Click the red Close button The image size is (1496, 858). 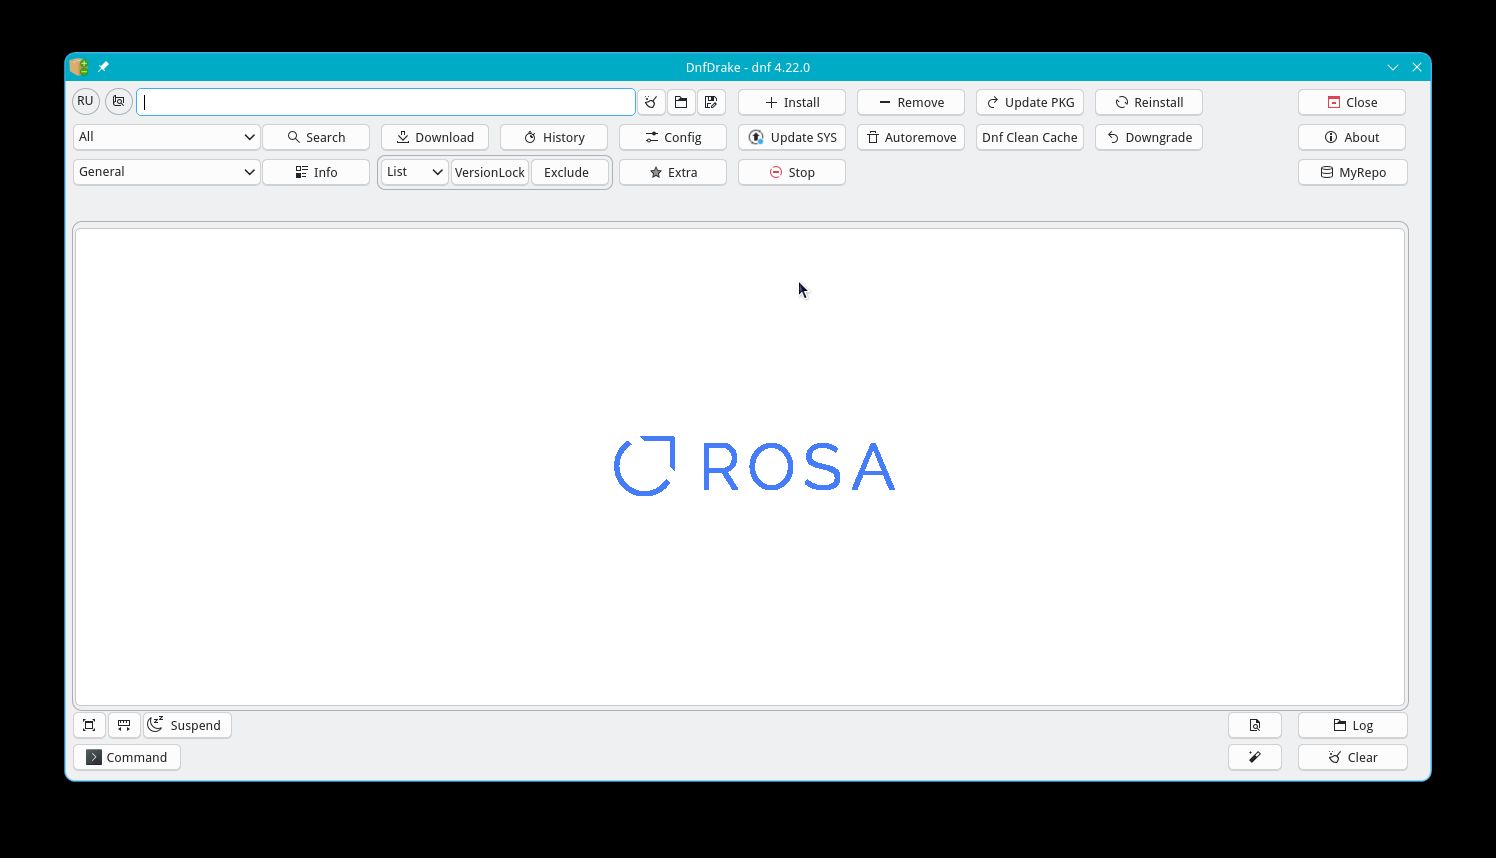(x=1353, y=102)
